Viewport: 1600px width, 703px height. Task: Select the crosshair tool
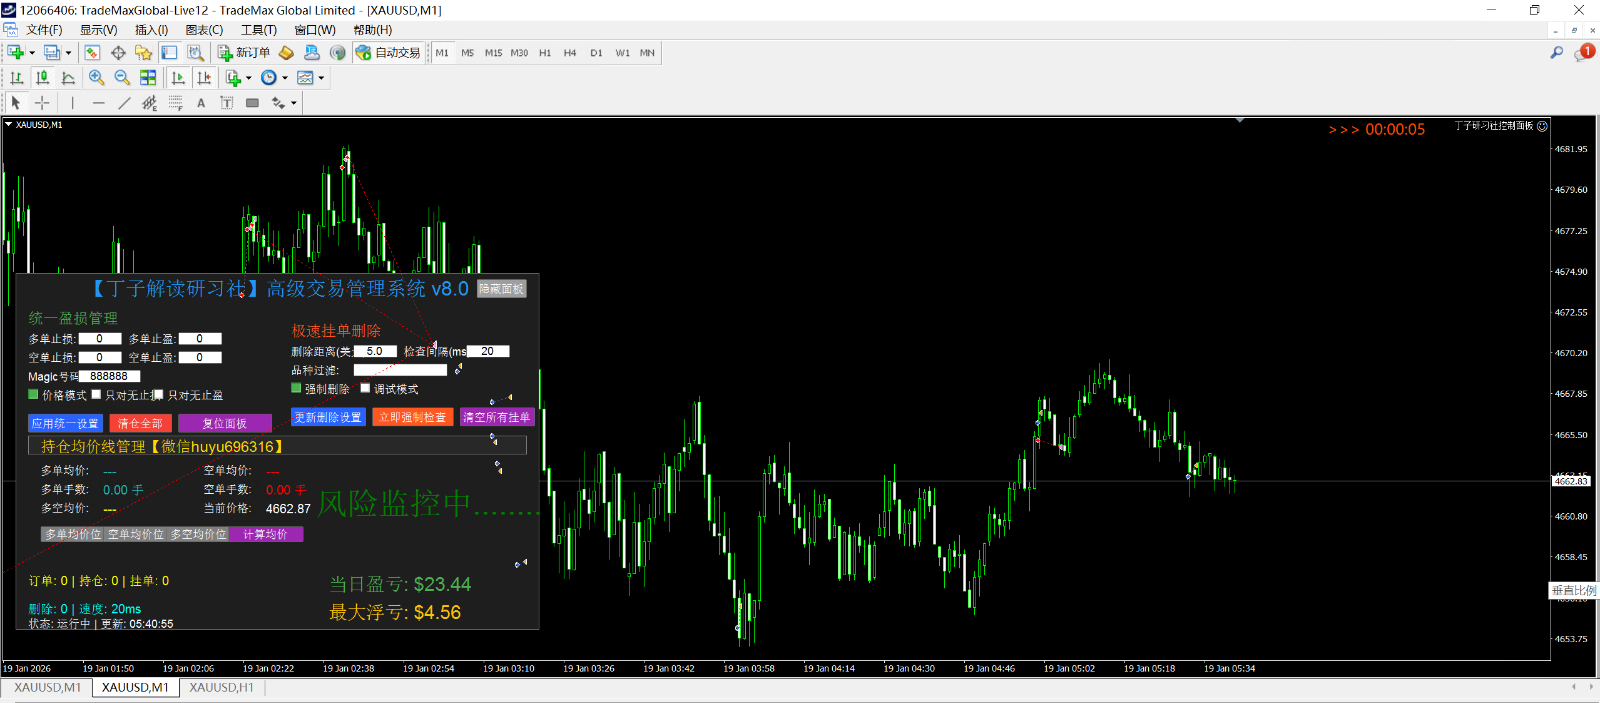[x=42, y=102]
